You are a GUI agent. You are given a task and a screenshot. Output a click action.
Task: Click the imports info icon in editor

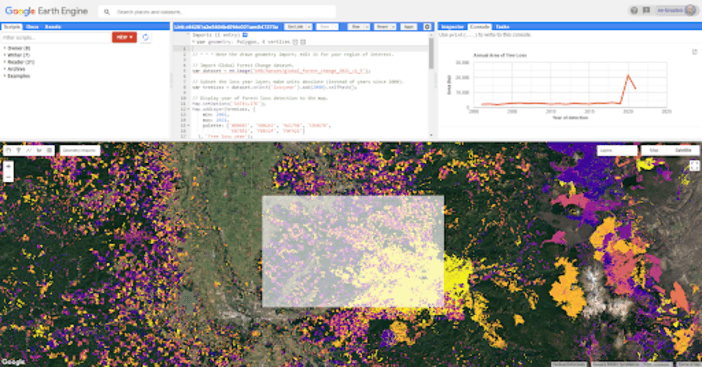[x=245, y=35]
